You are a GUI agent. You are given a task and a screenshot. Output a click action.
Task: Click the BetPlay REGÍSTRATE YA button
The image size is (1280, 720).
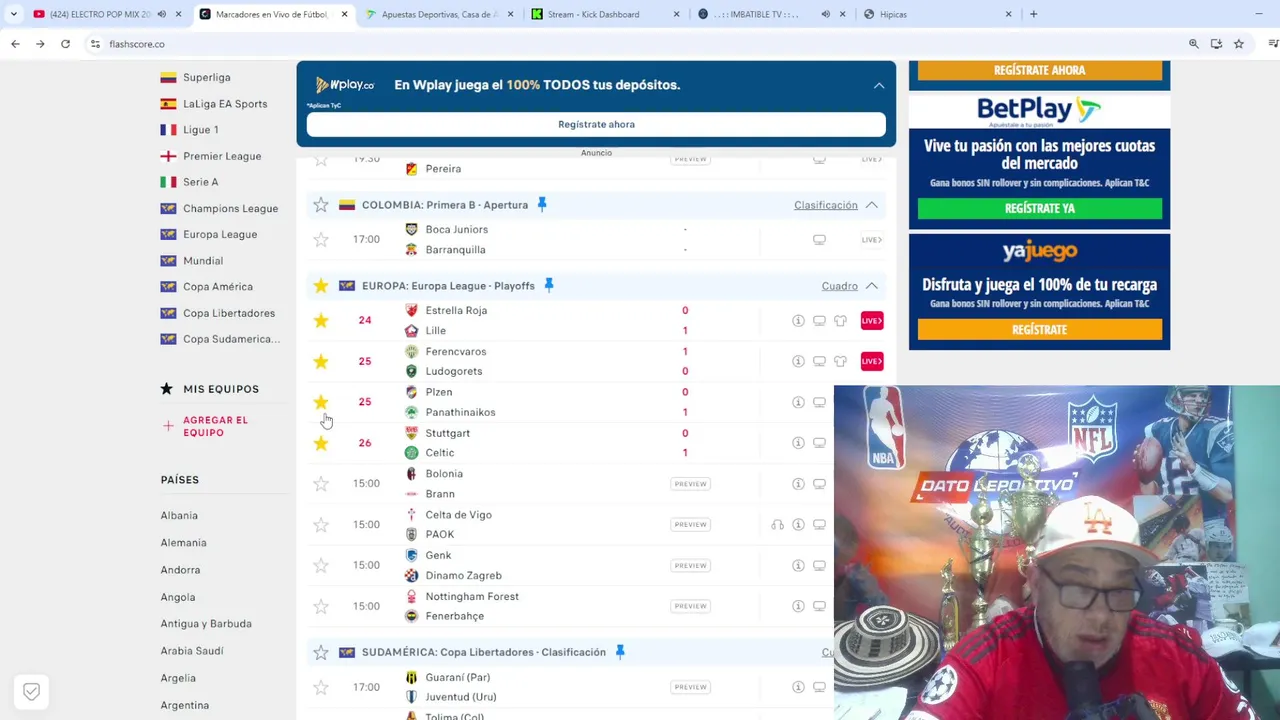coord(1040,208)
